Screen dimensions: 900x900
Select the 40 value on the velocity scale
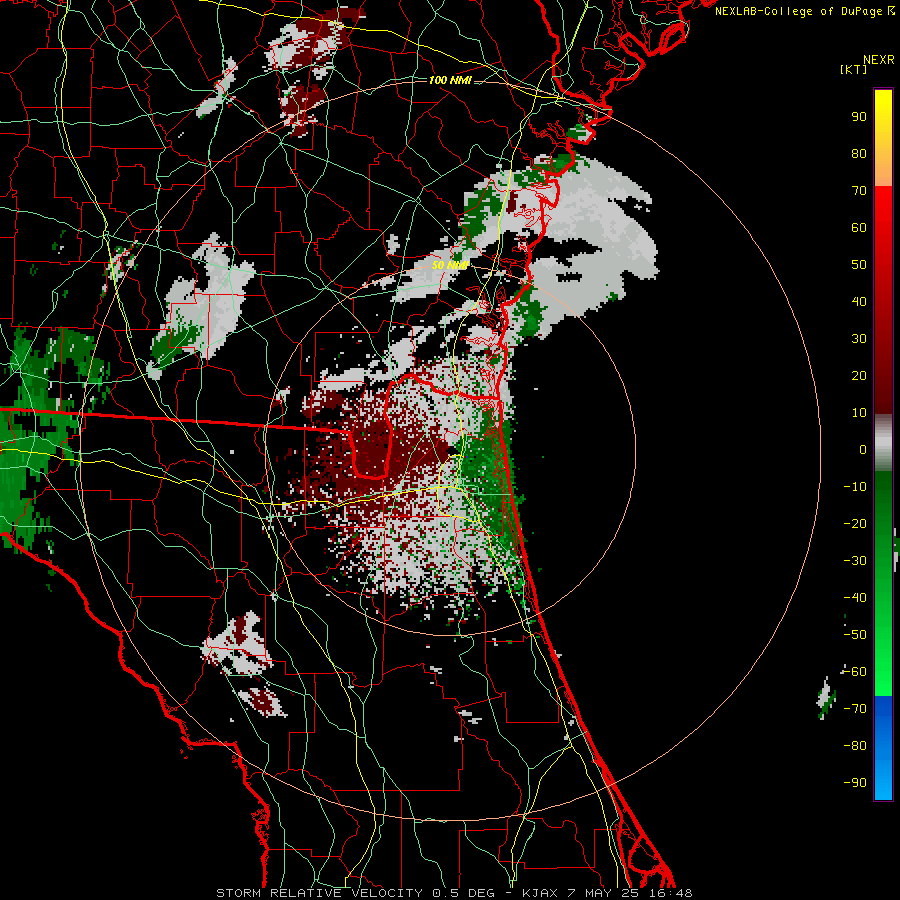[859, 302]
